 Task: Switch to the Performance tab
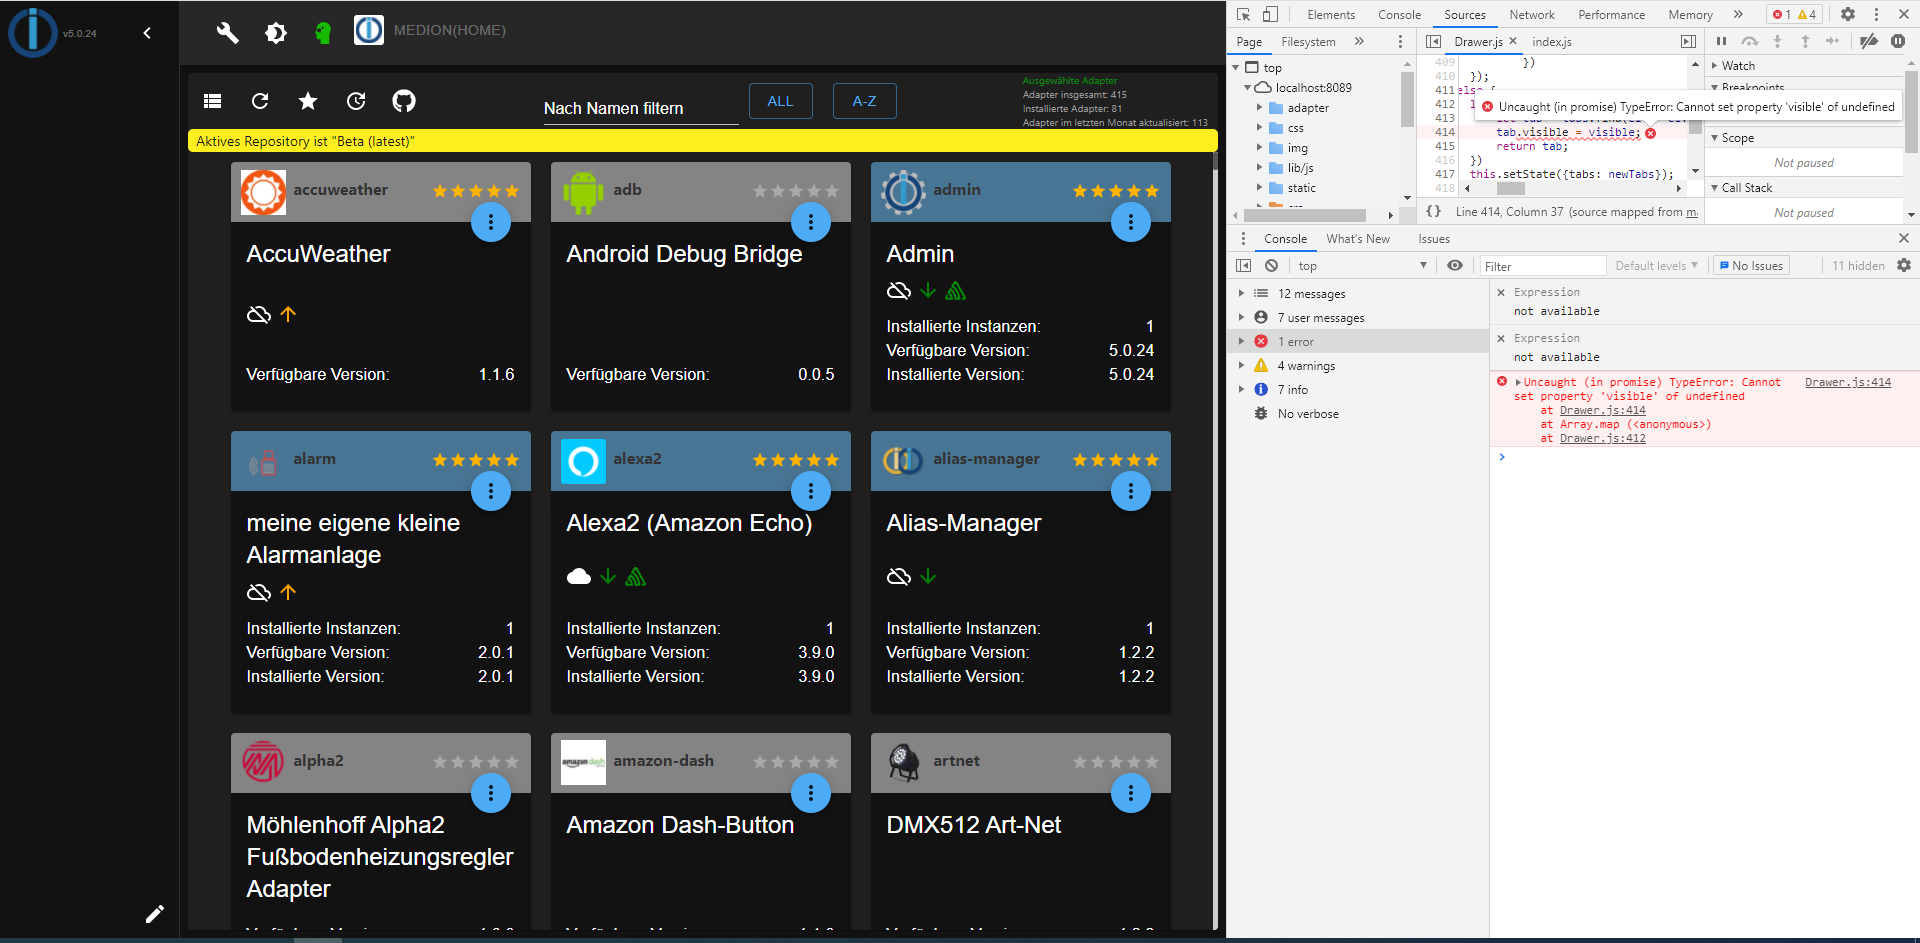[x=1611, y=14]
